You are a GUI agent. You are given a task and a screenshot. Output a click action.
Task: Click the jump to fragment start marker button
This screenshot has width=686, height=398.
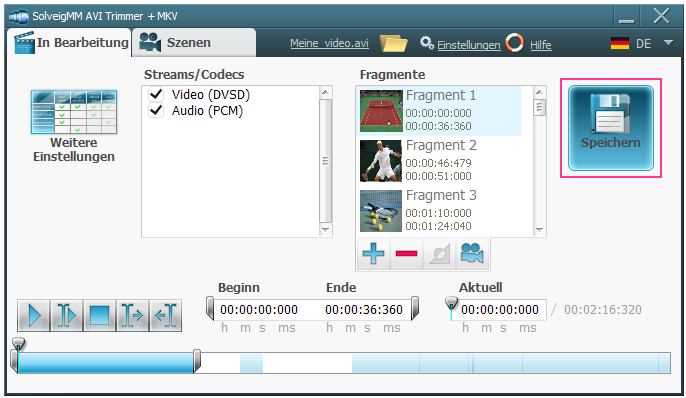[133, 315]
